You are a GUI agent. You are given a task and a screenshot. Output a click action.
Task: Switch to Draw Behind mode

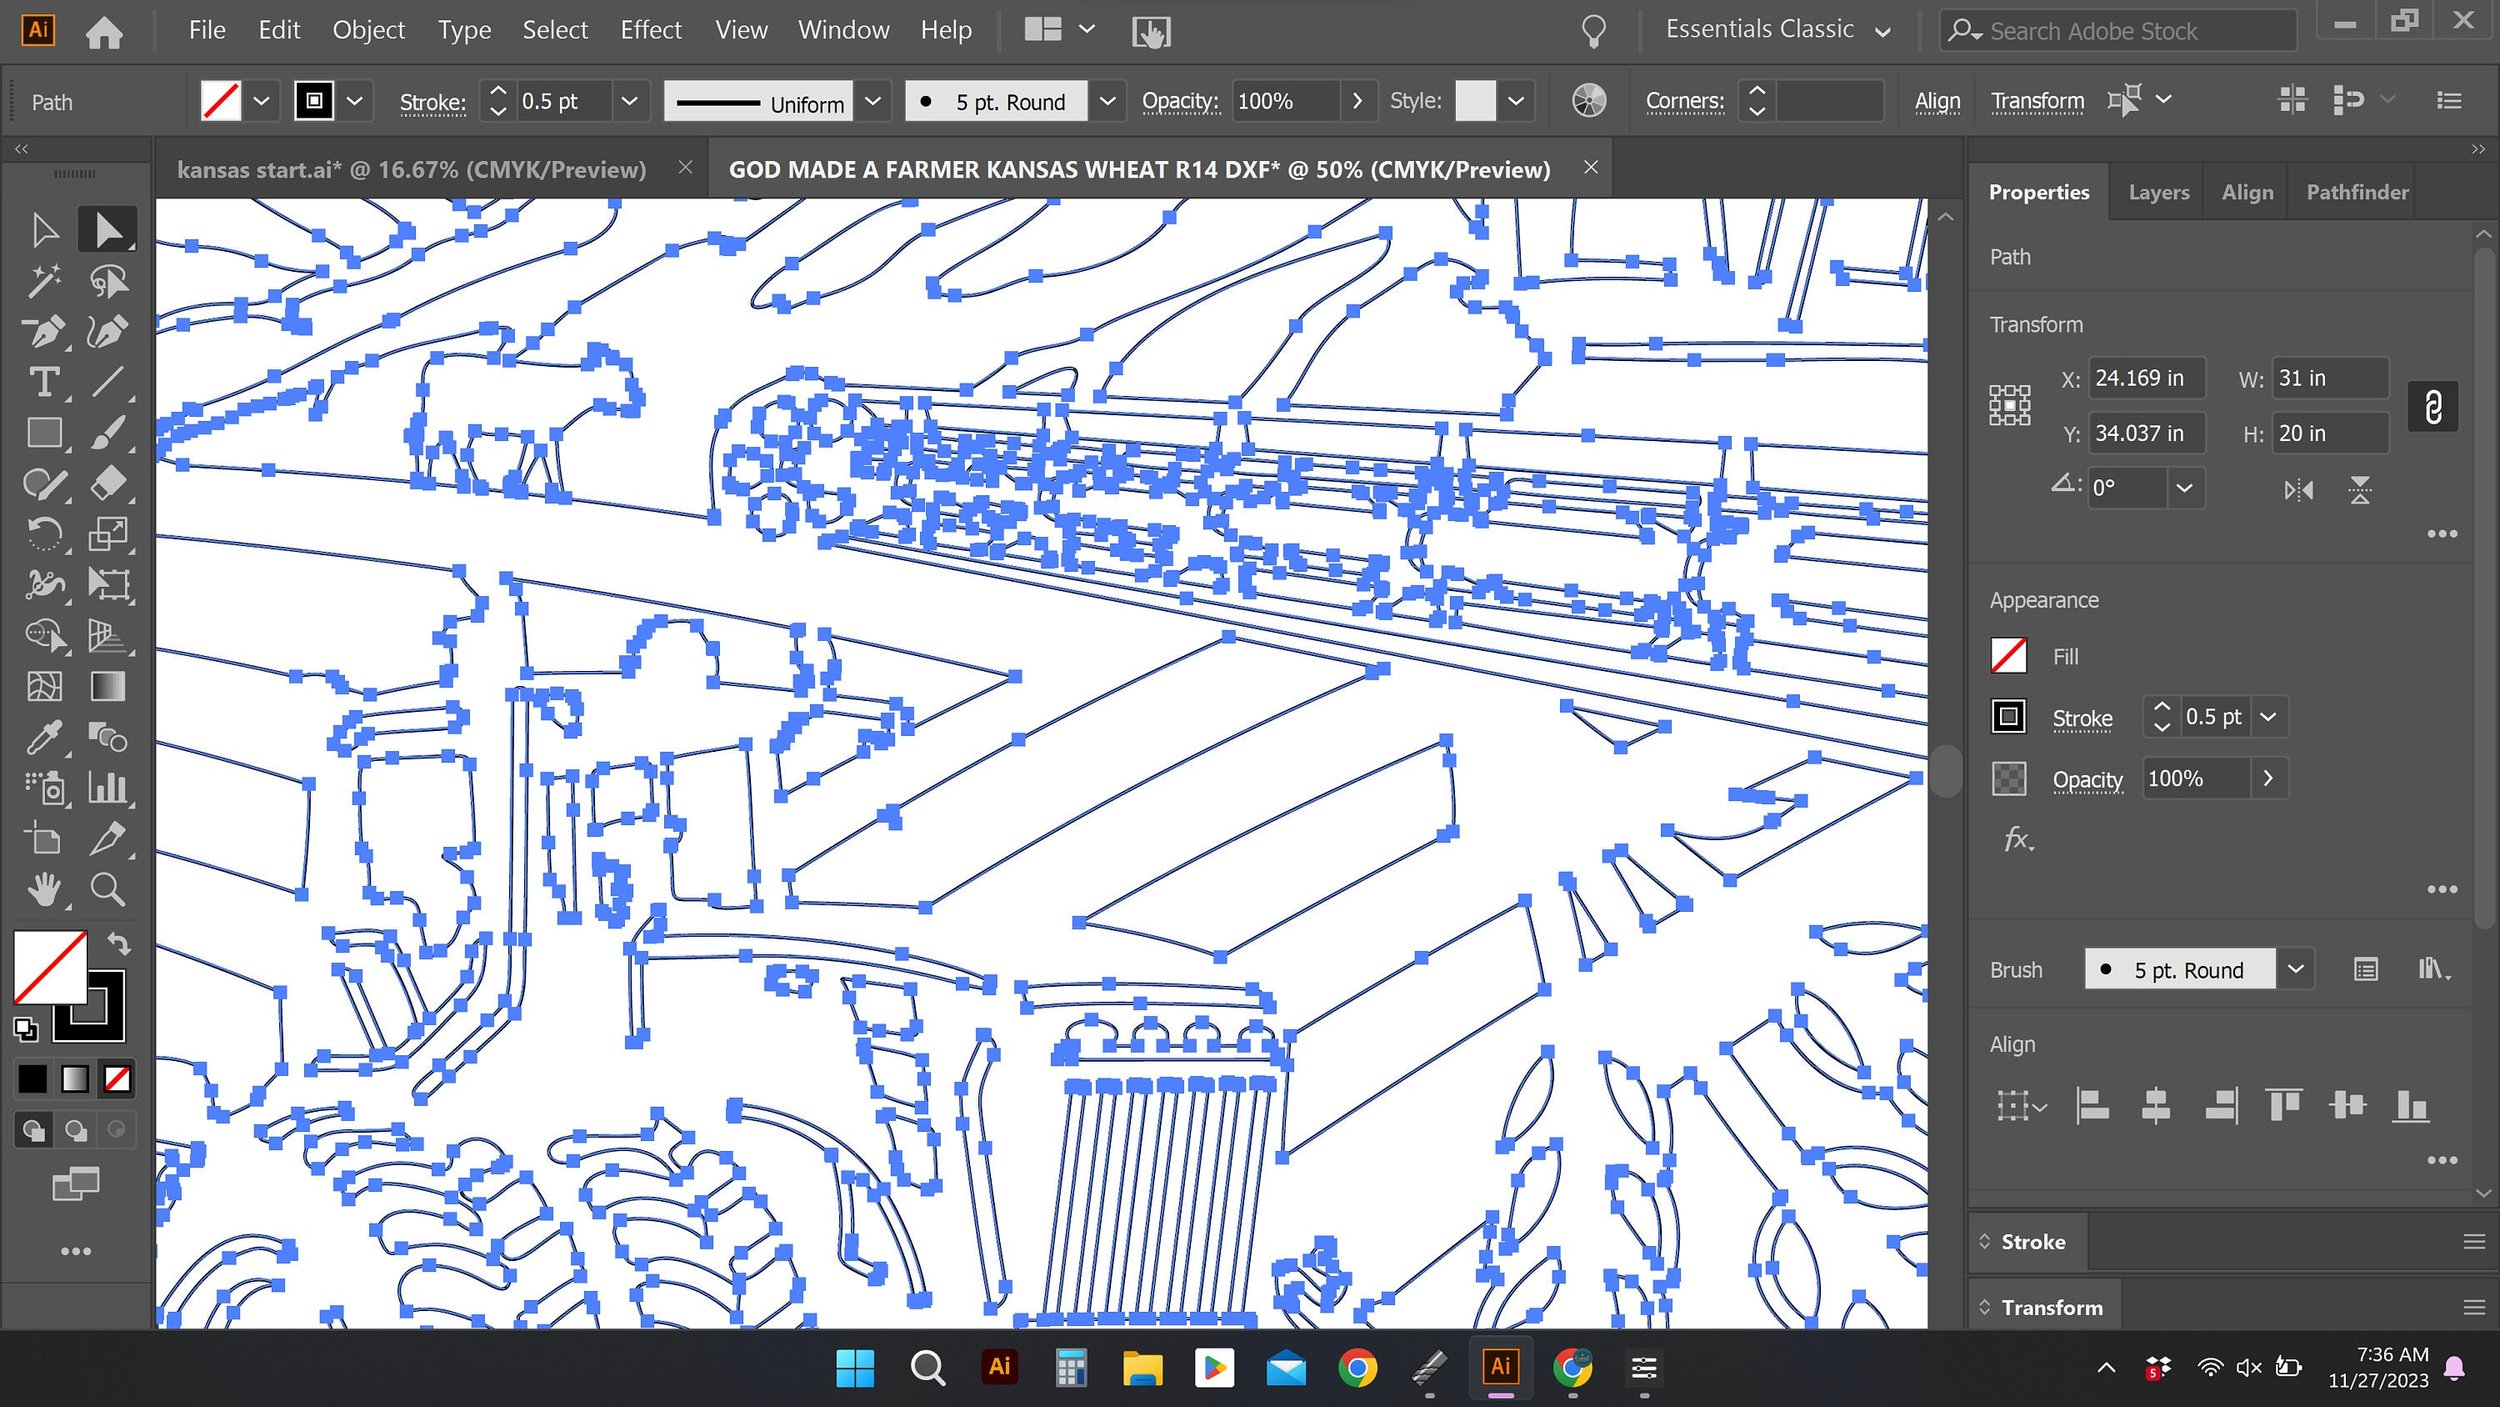[76, 1130]
